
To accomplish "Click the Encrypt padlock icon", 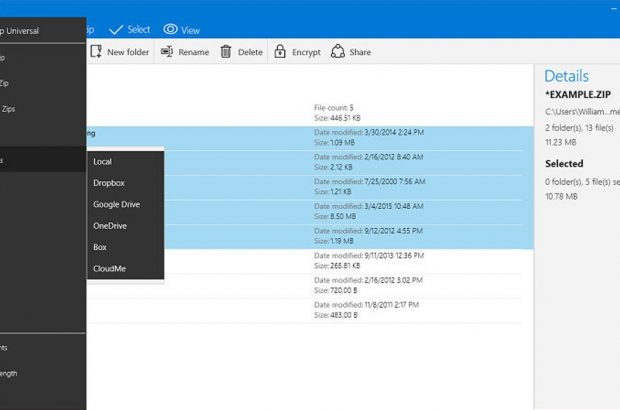I will tap(280, 52).
